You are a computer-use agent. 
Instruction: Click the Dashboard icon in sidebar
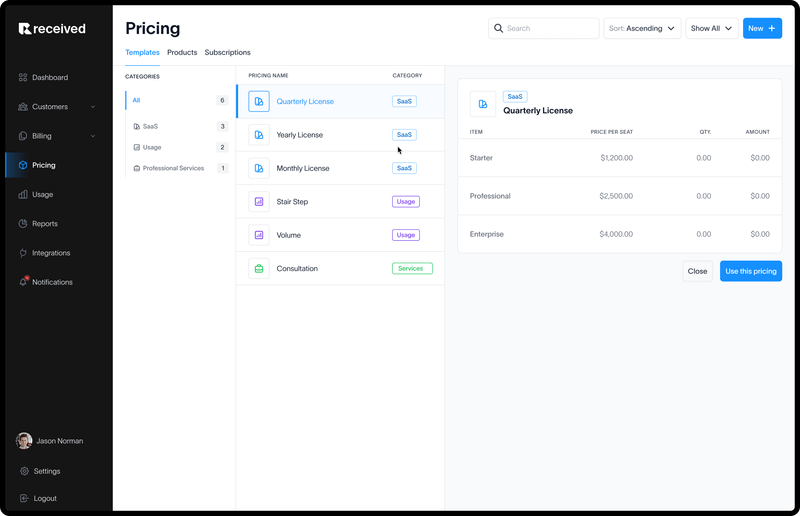(23, 77)
